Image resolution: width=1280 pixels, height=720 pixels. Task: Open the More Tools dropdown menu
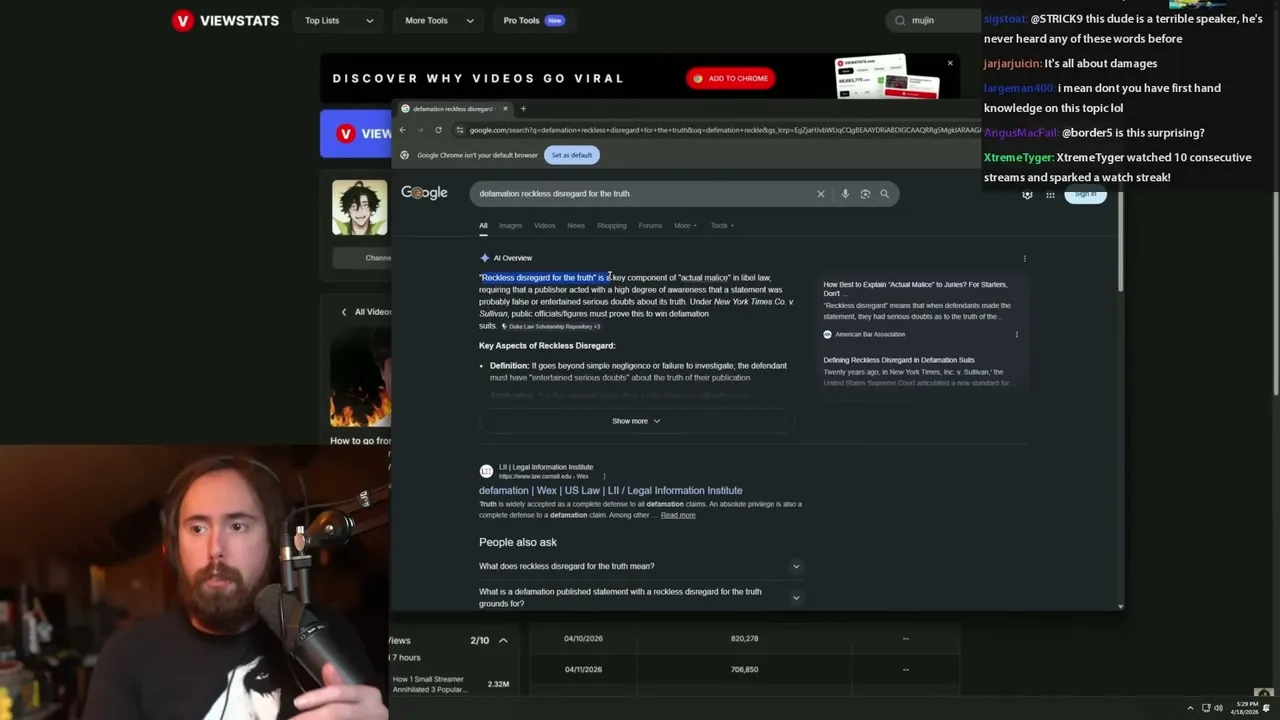[436, 20]
